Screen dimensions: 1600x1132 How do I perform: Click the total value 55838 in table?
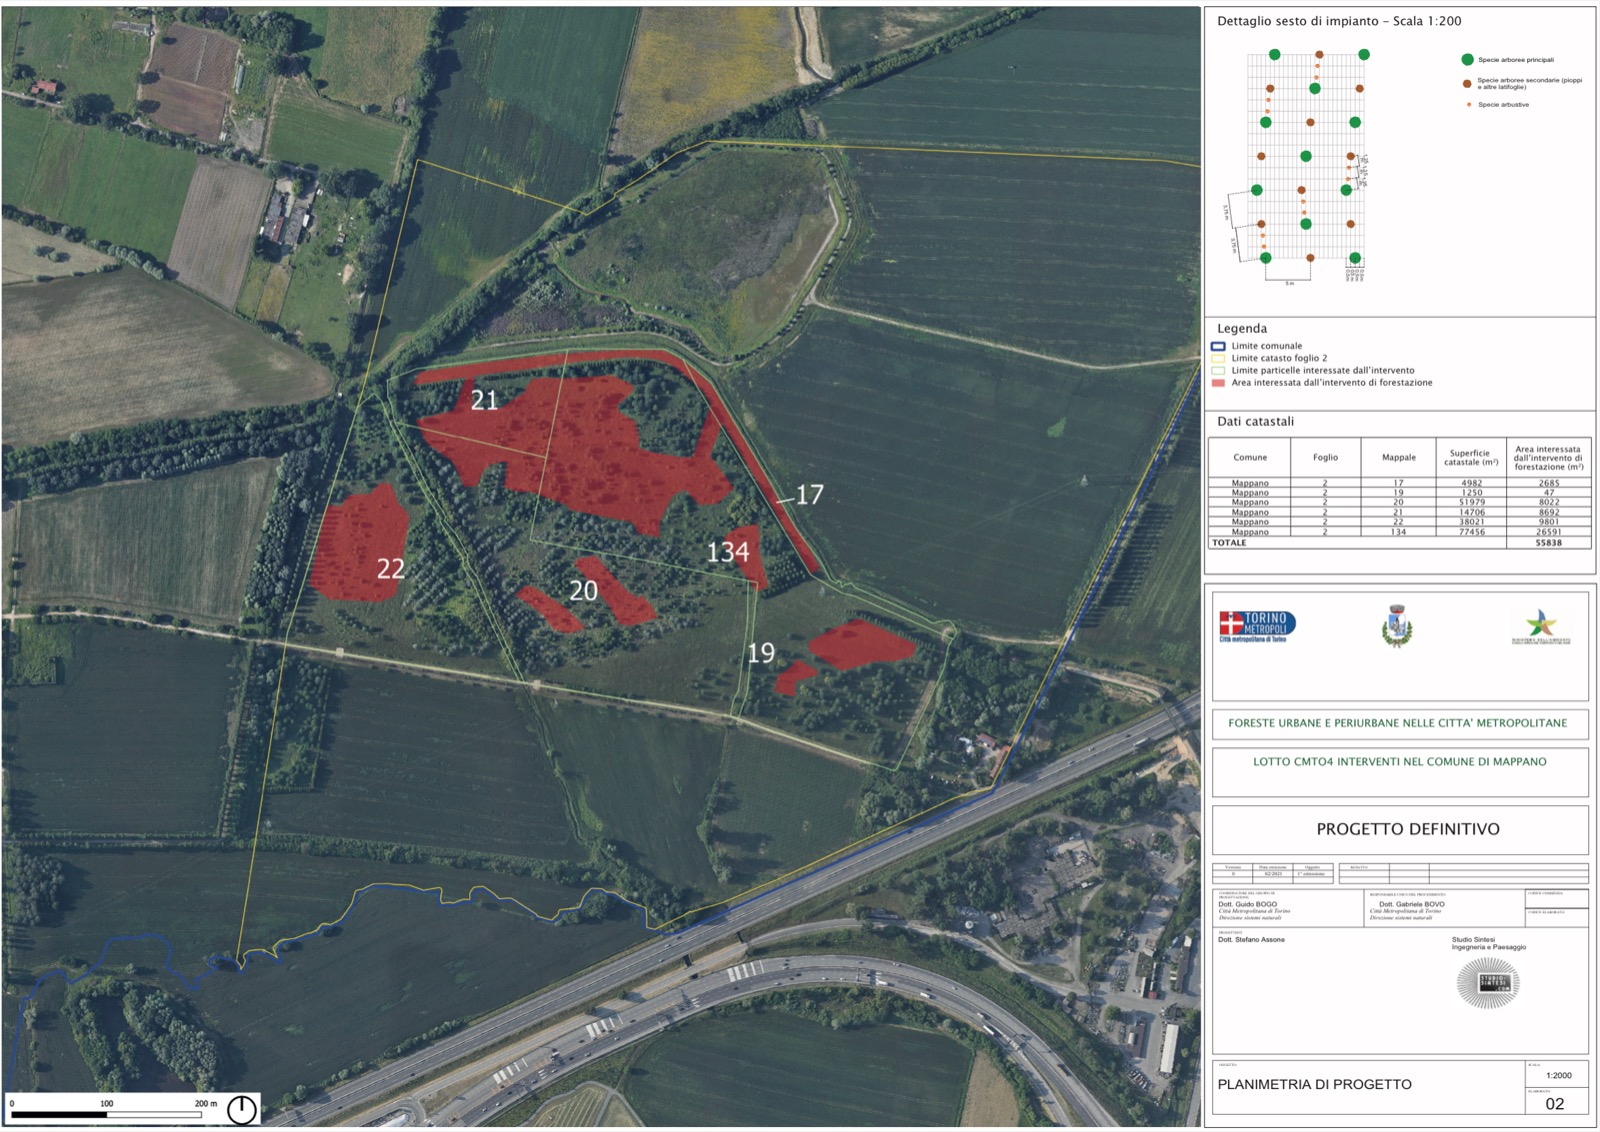click(1548, 543)
